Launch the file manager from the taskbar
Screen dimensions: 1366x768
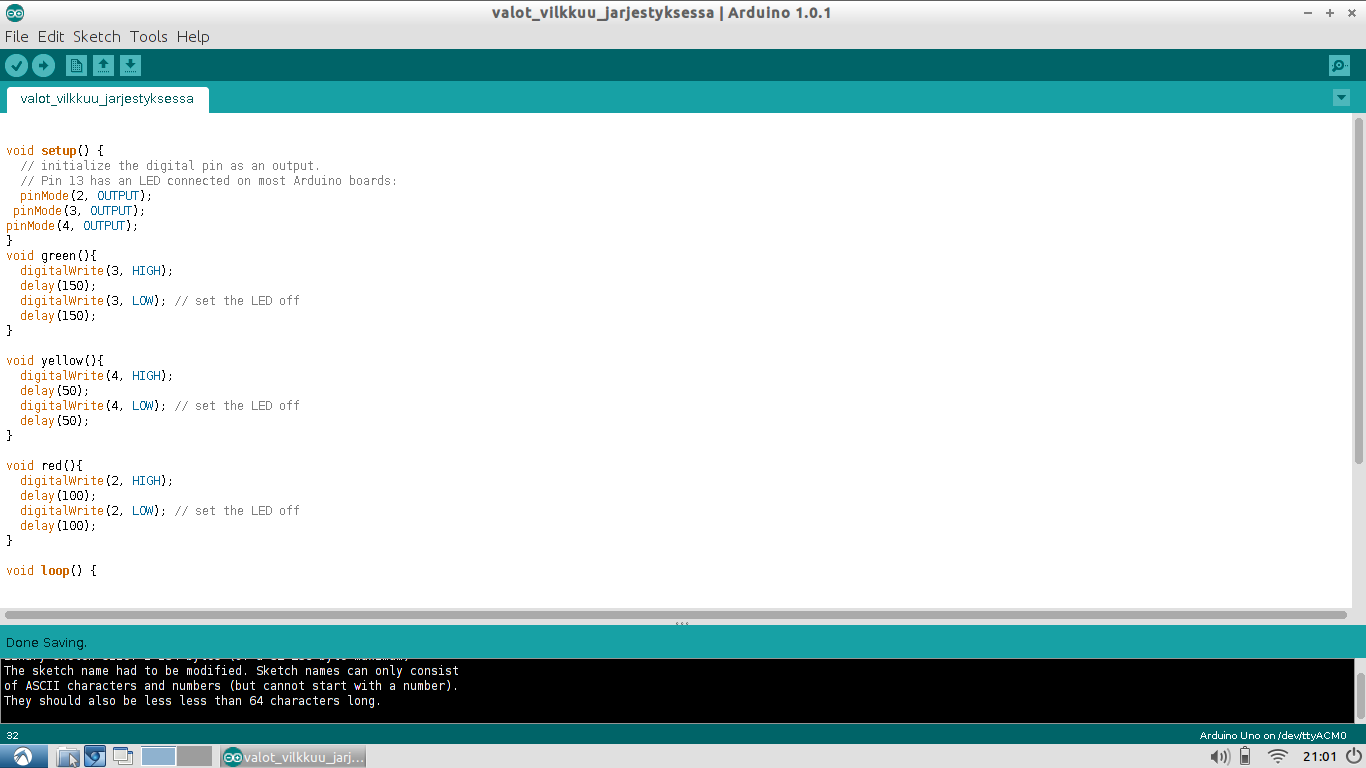pos(68,757)
